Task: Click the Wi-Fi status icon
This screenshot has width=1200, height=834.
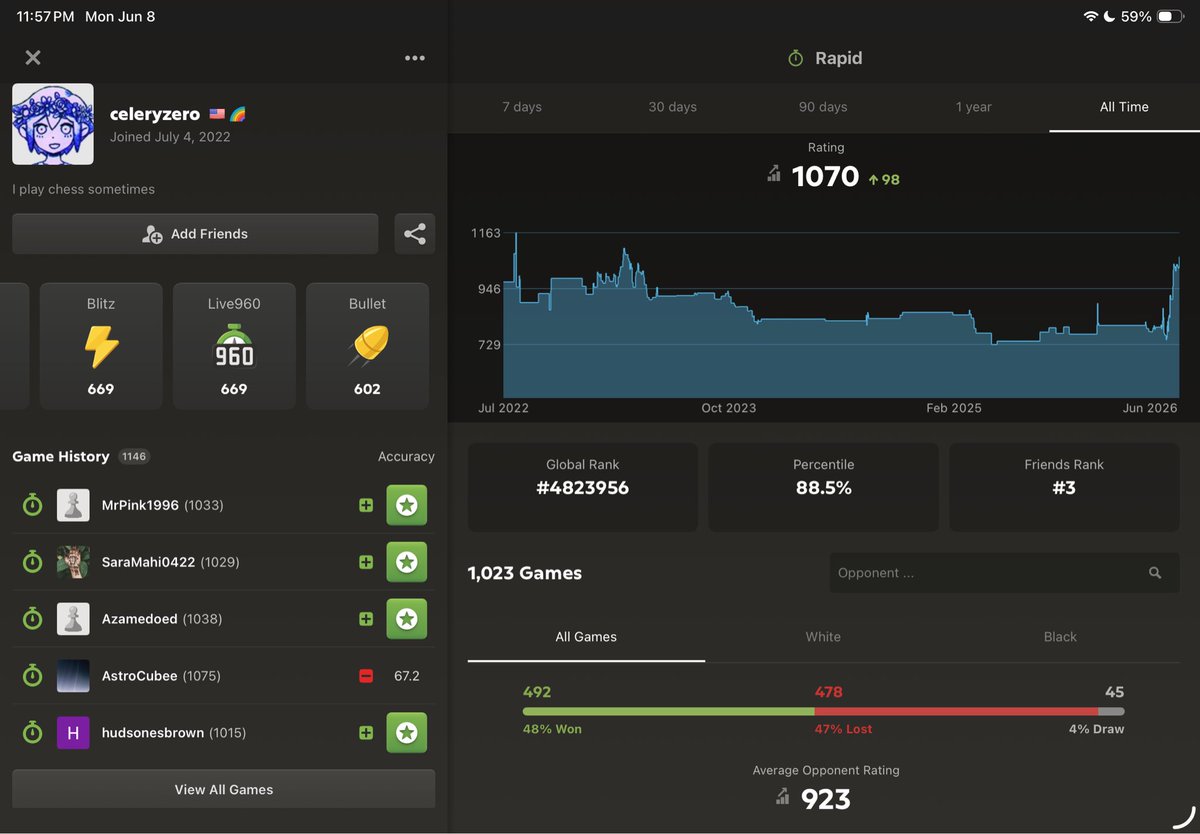Action: [x=1091, y=17]
